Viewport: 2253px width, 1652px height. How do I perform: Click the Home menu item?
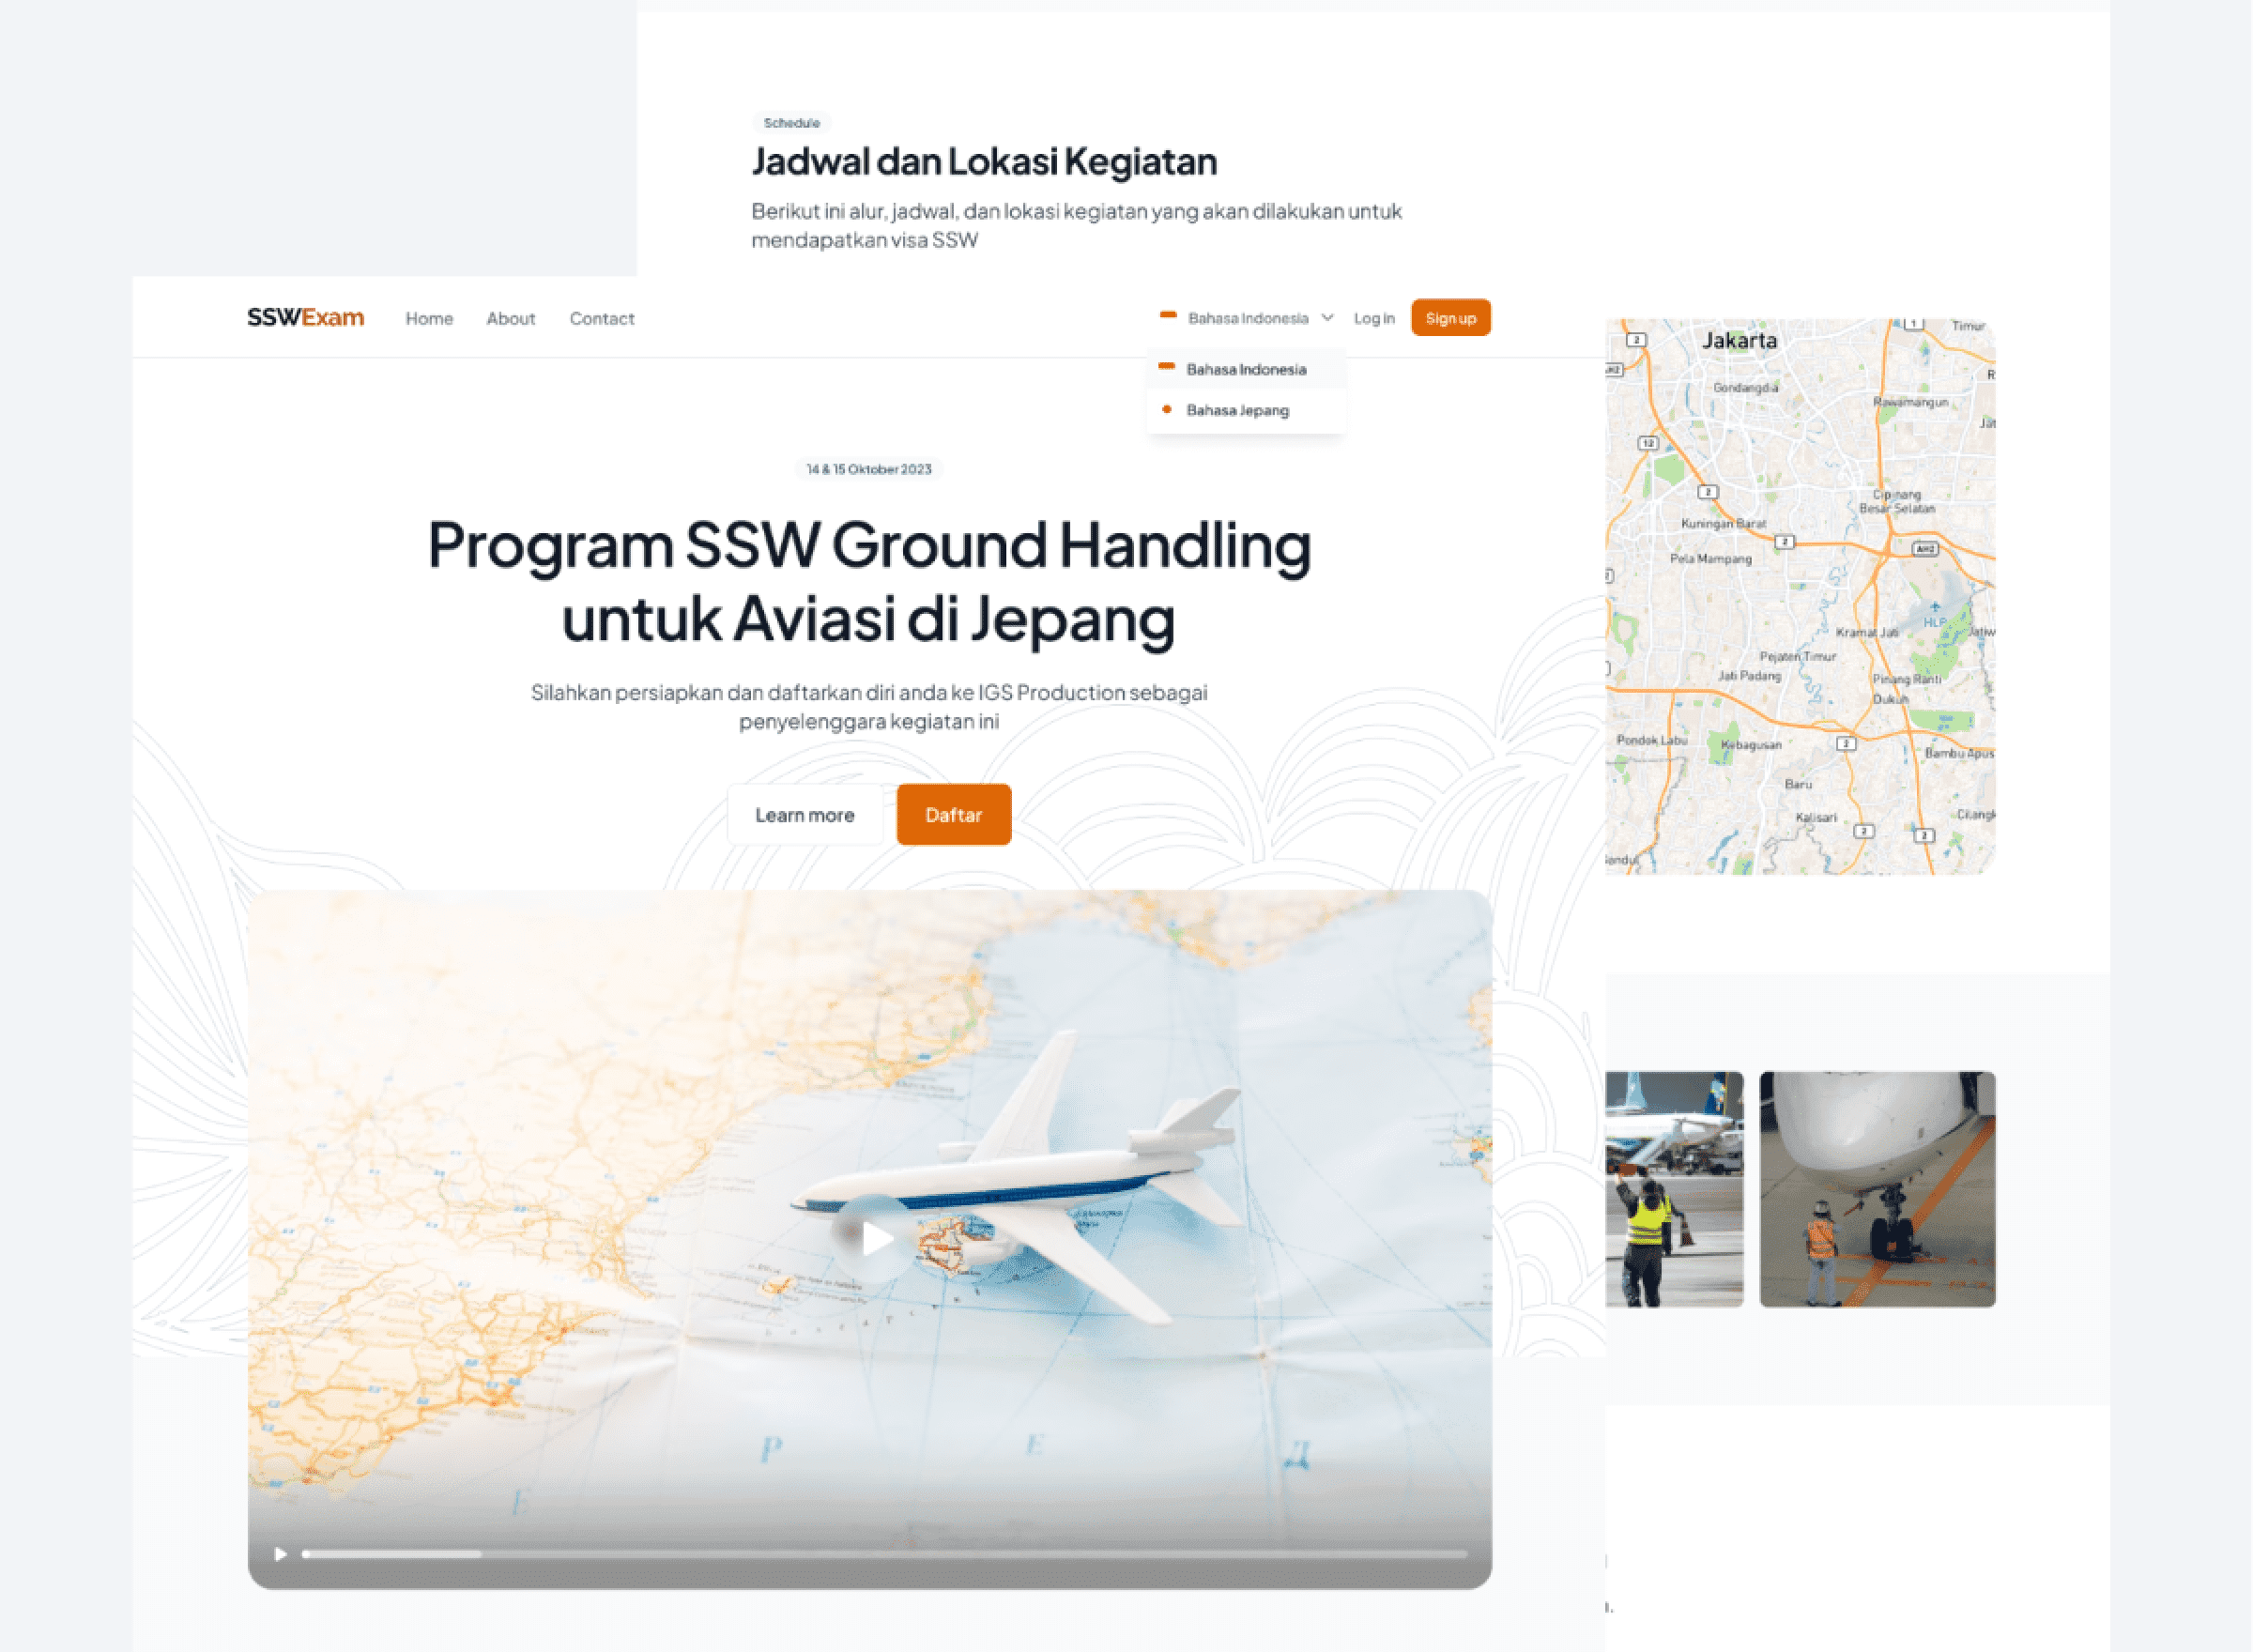click(427, 318)
